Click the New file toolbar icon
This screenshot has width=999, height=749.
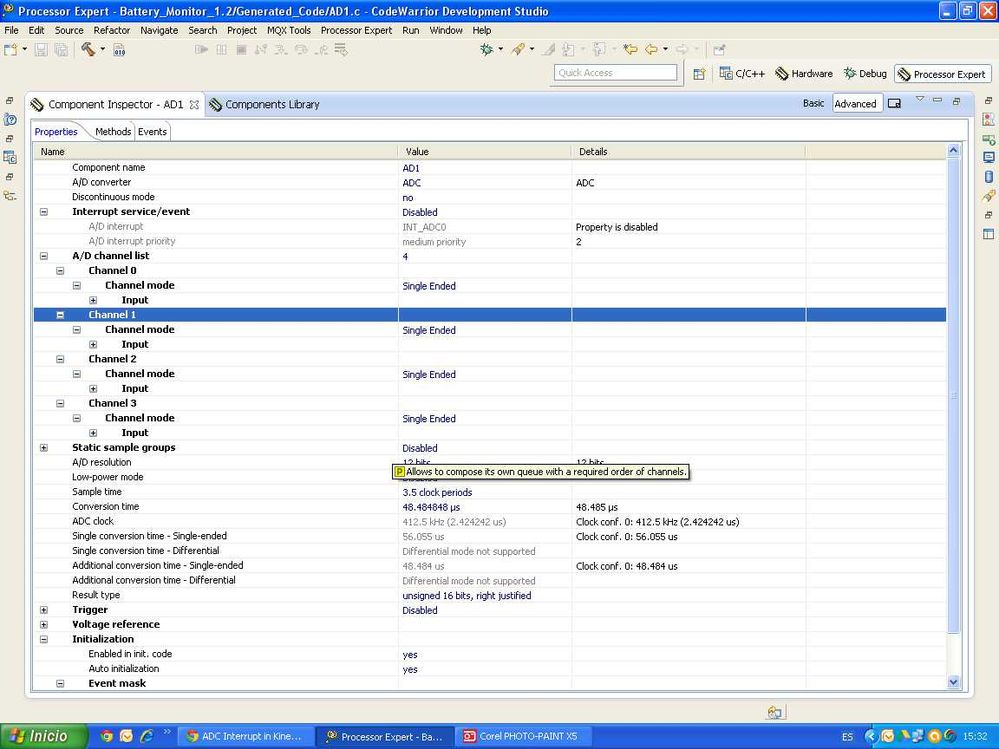click(x=11, y=49)
